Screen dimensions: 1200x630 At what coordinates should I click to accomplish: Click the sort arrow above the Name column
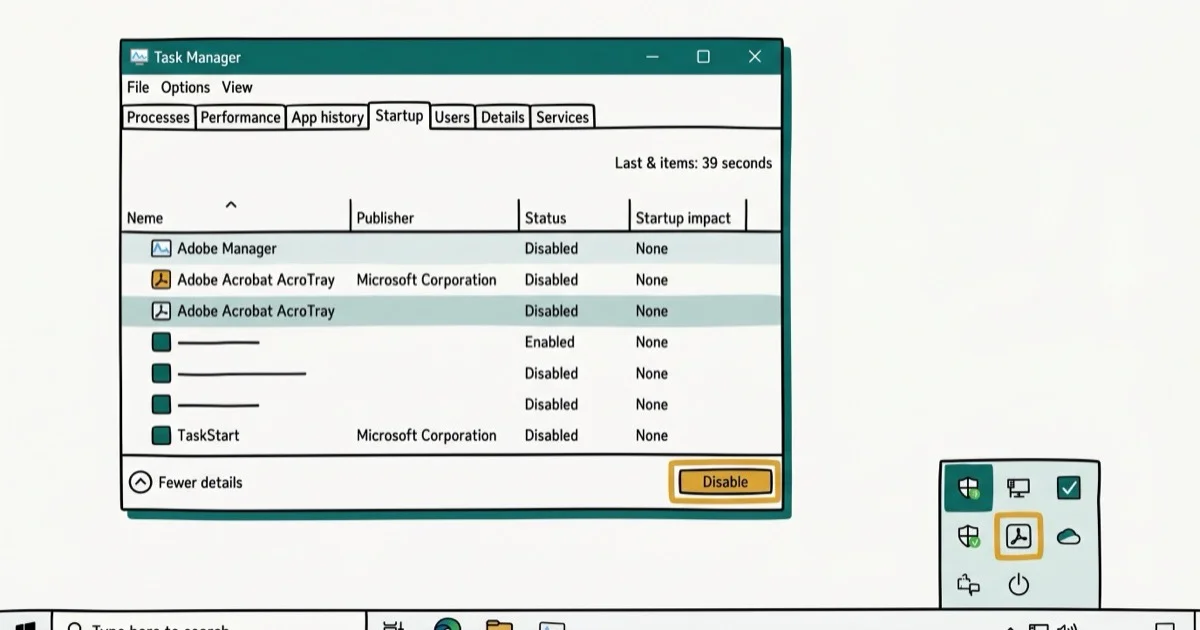231,204
